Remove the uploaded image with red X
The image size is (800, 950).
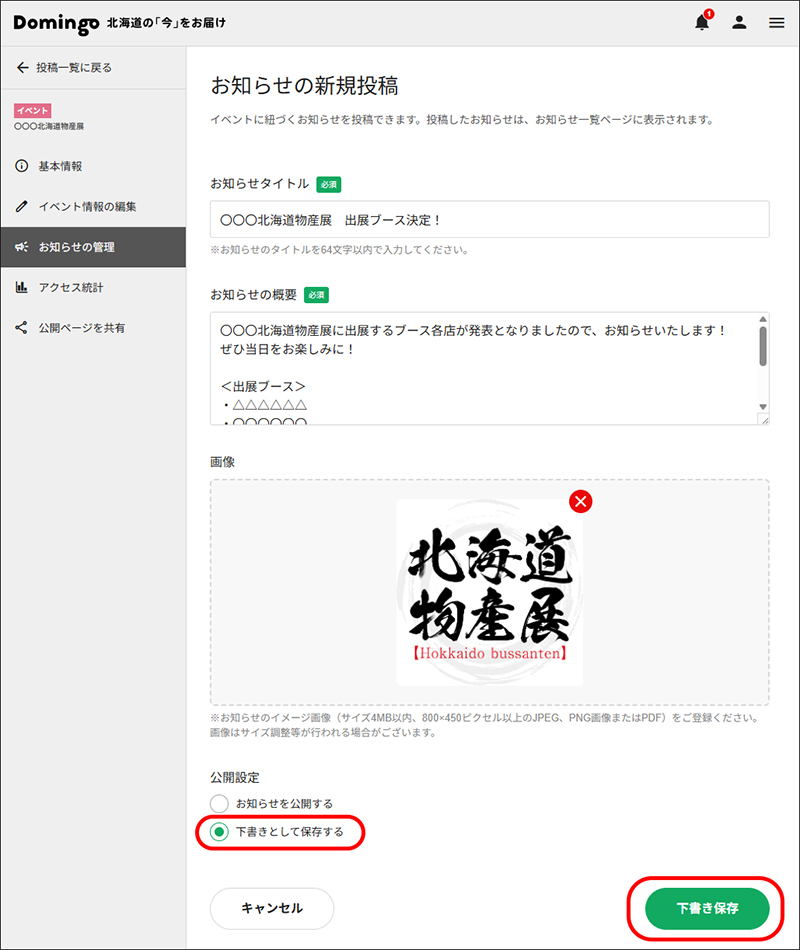tap(581, 501)
